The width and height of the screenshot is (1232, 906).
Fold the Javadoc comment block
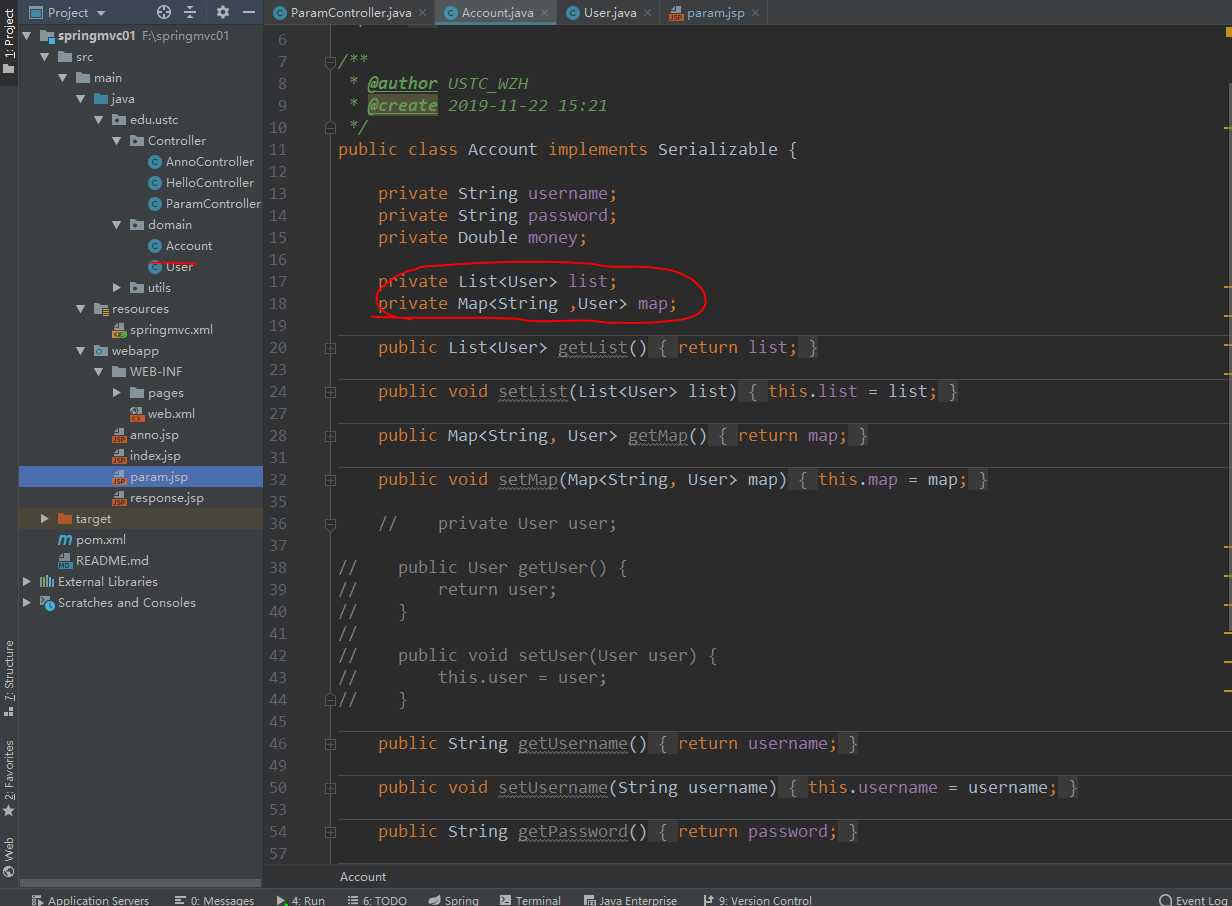pos(330,61)
